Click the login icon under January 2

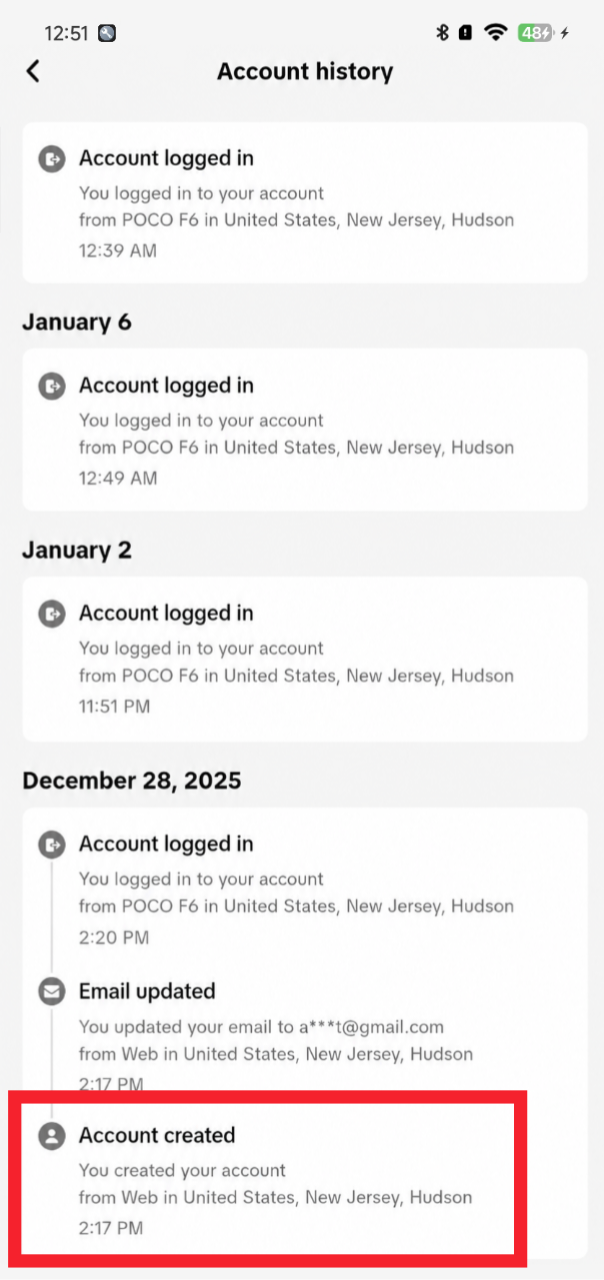(52, 613)
